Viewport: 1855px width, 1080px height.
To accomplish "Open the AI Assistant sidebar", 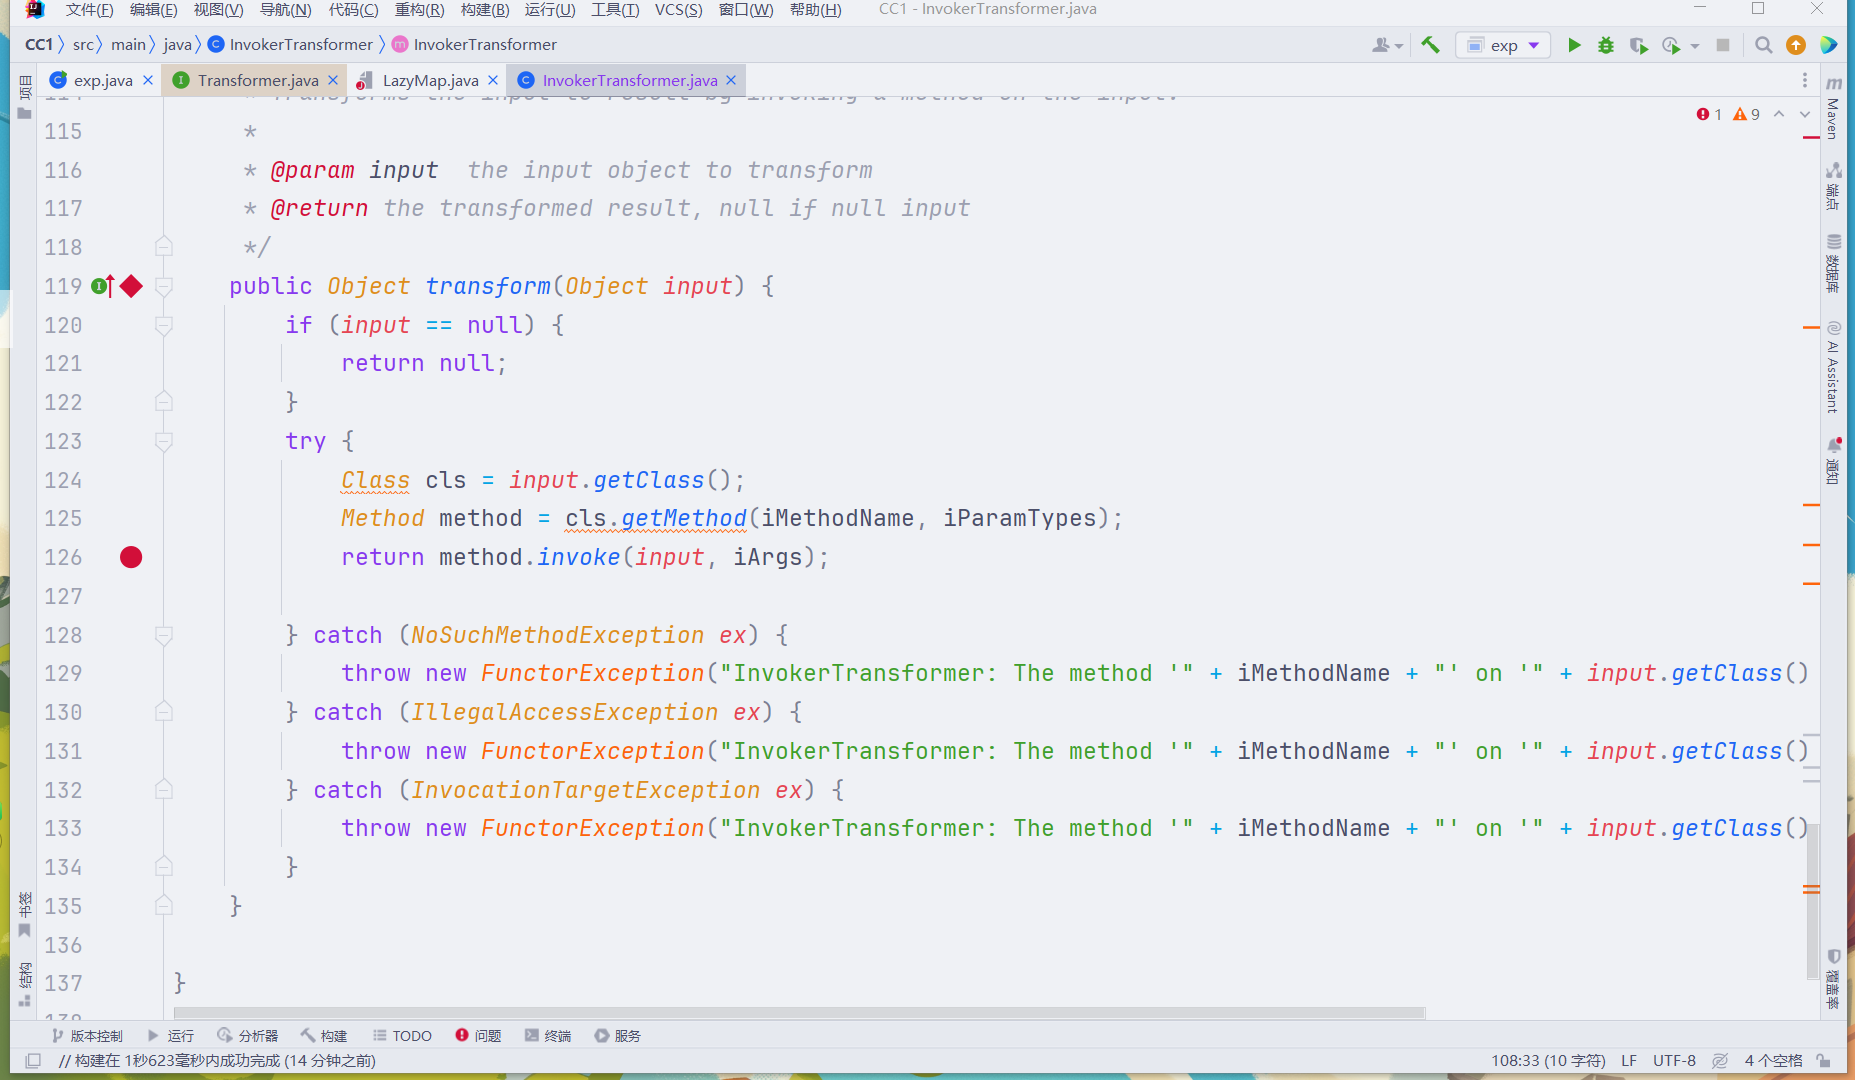I will [1833, 371].
